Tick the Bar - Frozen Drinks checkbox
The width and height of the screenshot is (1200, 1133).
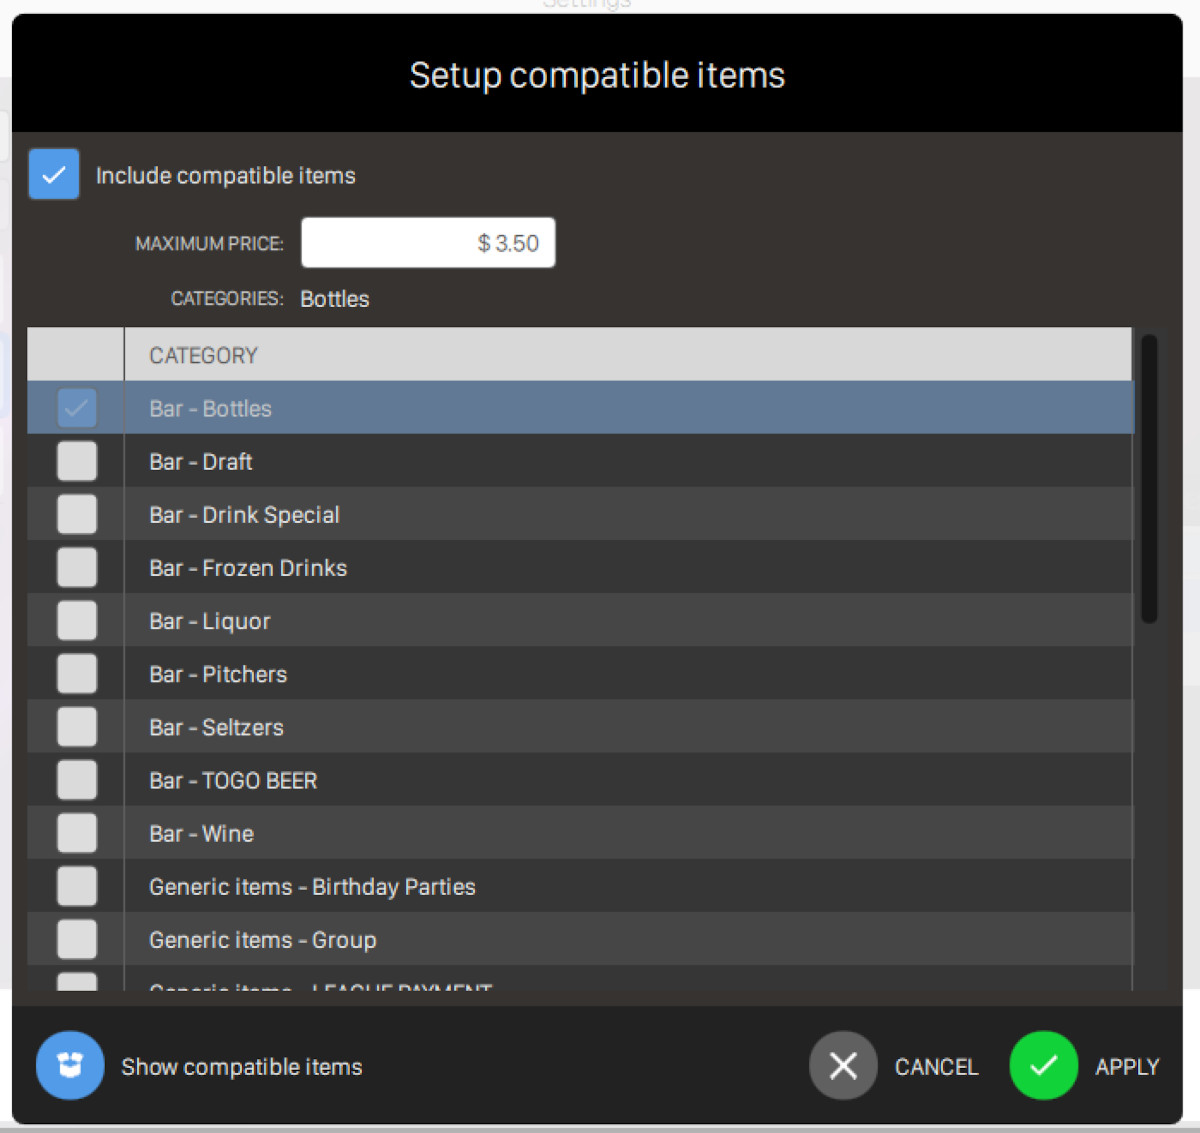coord(77,568)
